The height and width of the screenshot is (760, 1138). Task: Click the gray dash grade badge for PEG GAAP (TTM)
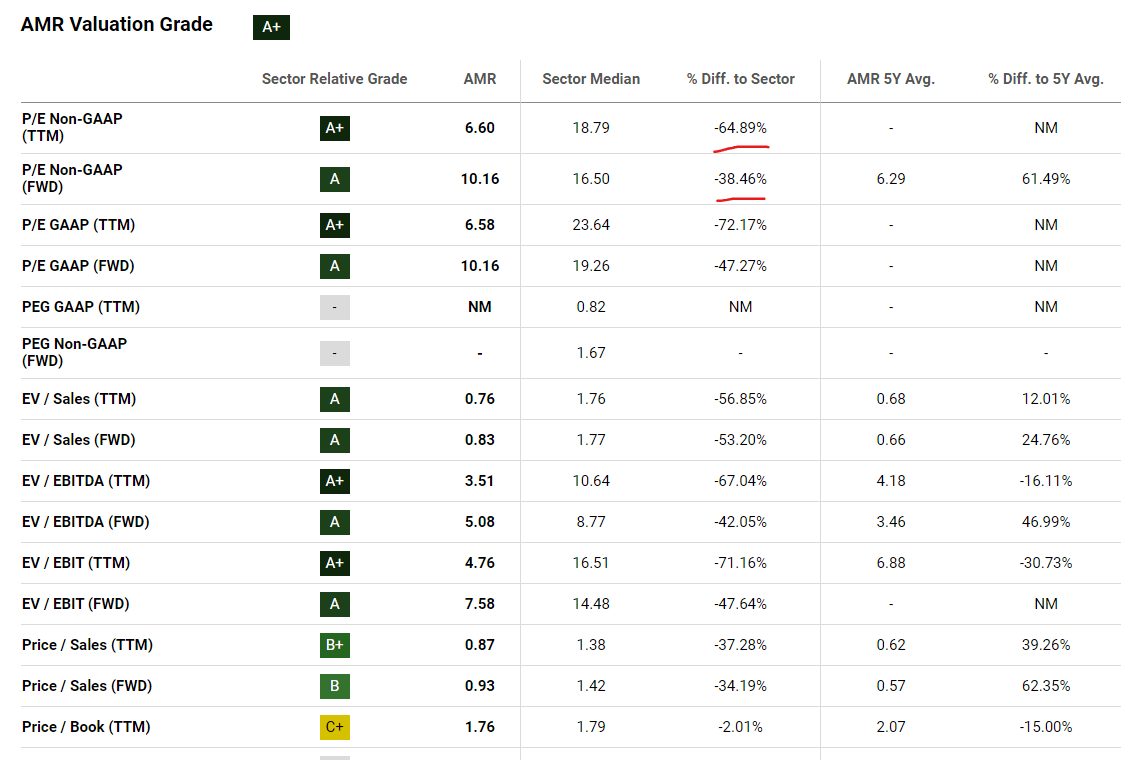[335, 307]
